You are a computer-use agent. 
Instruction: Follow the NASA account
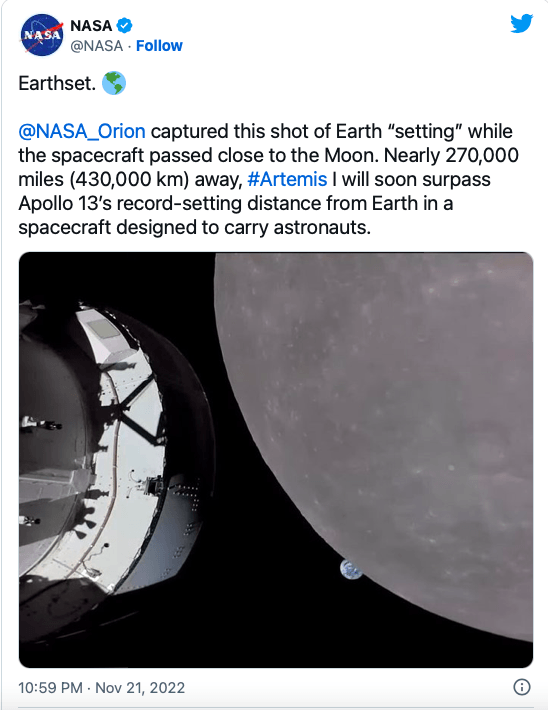[159, 46]
